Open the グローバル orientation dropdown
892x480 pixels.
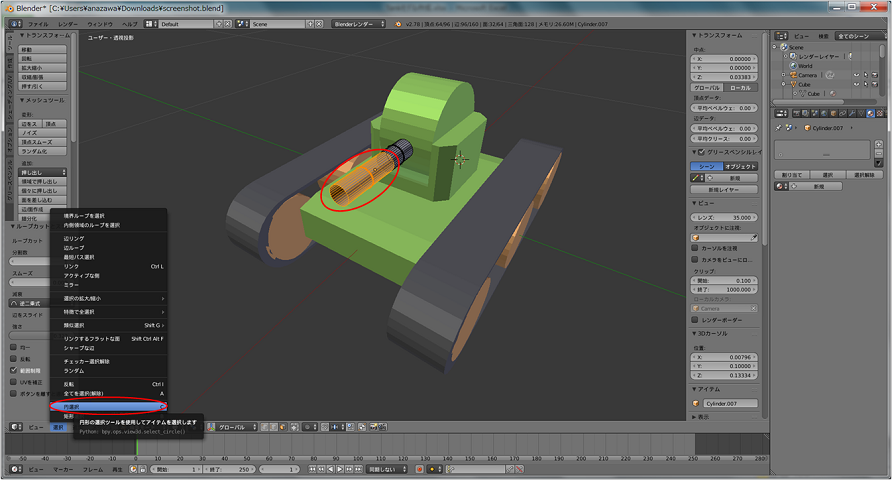click(x=236, y=427)
